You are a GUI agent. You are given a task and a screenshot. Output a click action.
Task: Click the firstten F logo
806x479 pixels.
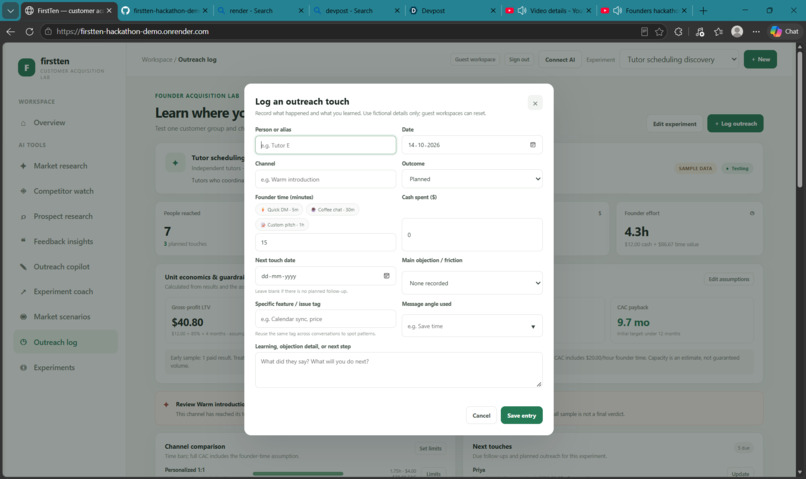pos(27,67)
